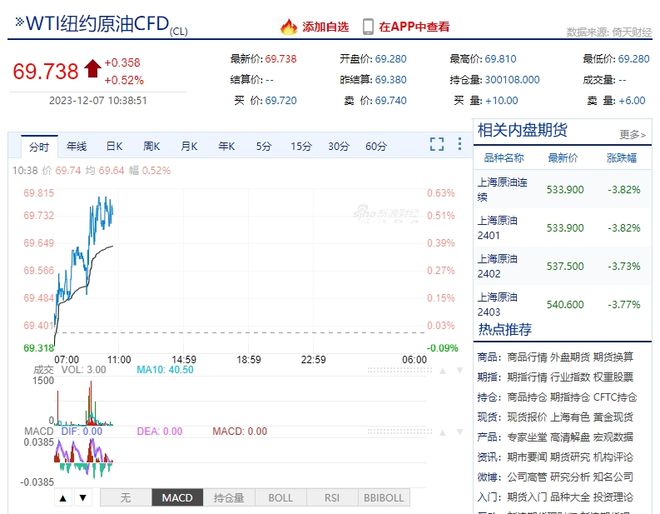Screen dimensions: 660x514
Task: Open 上海原油连续 futures row
Action: tap(563, 189)
